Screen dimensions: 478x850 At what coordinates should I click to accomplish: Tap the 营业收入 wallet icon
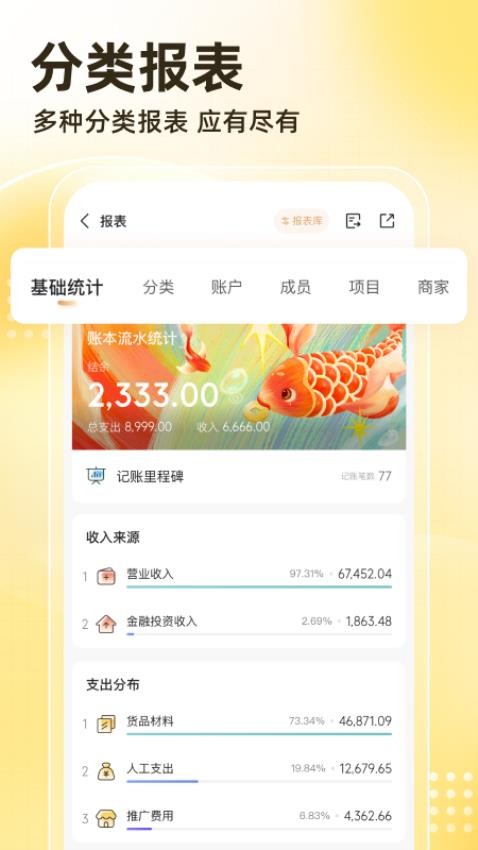click(x=106, y=576)
